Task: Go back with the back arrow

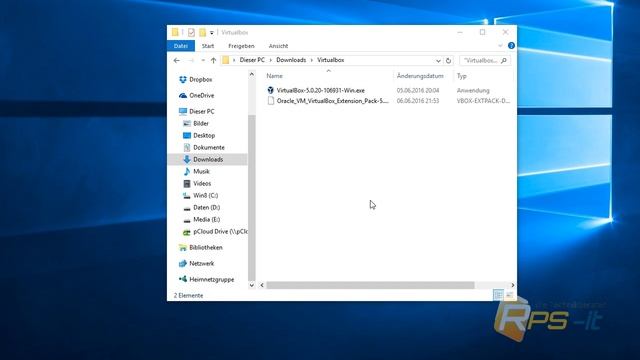Action: click(x=177, y=60)
